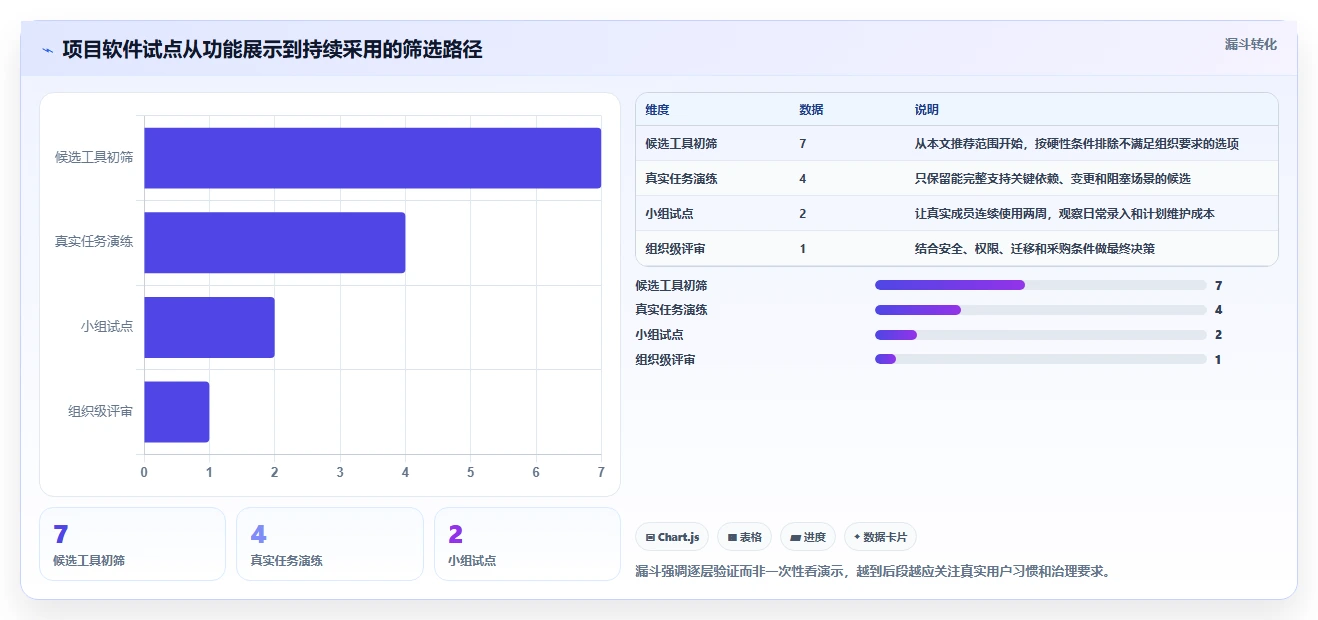This screenshot has width=1318, height=620.
Task: Click the 候选工具初筛 y-axis label in chart
Action: (x=94, y=158)
